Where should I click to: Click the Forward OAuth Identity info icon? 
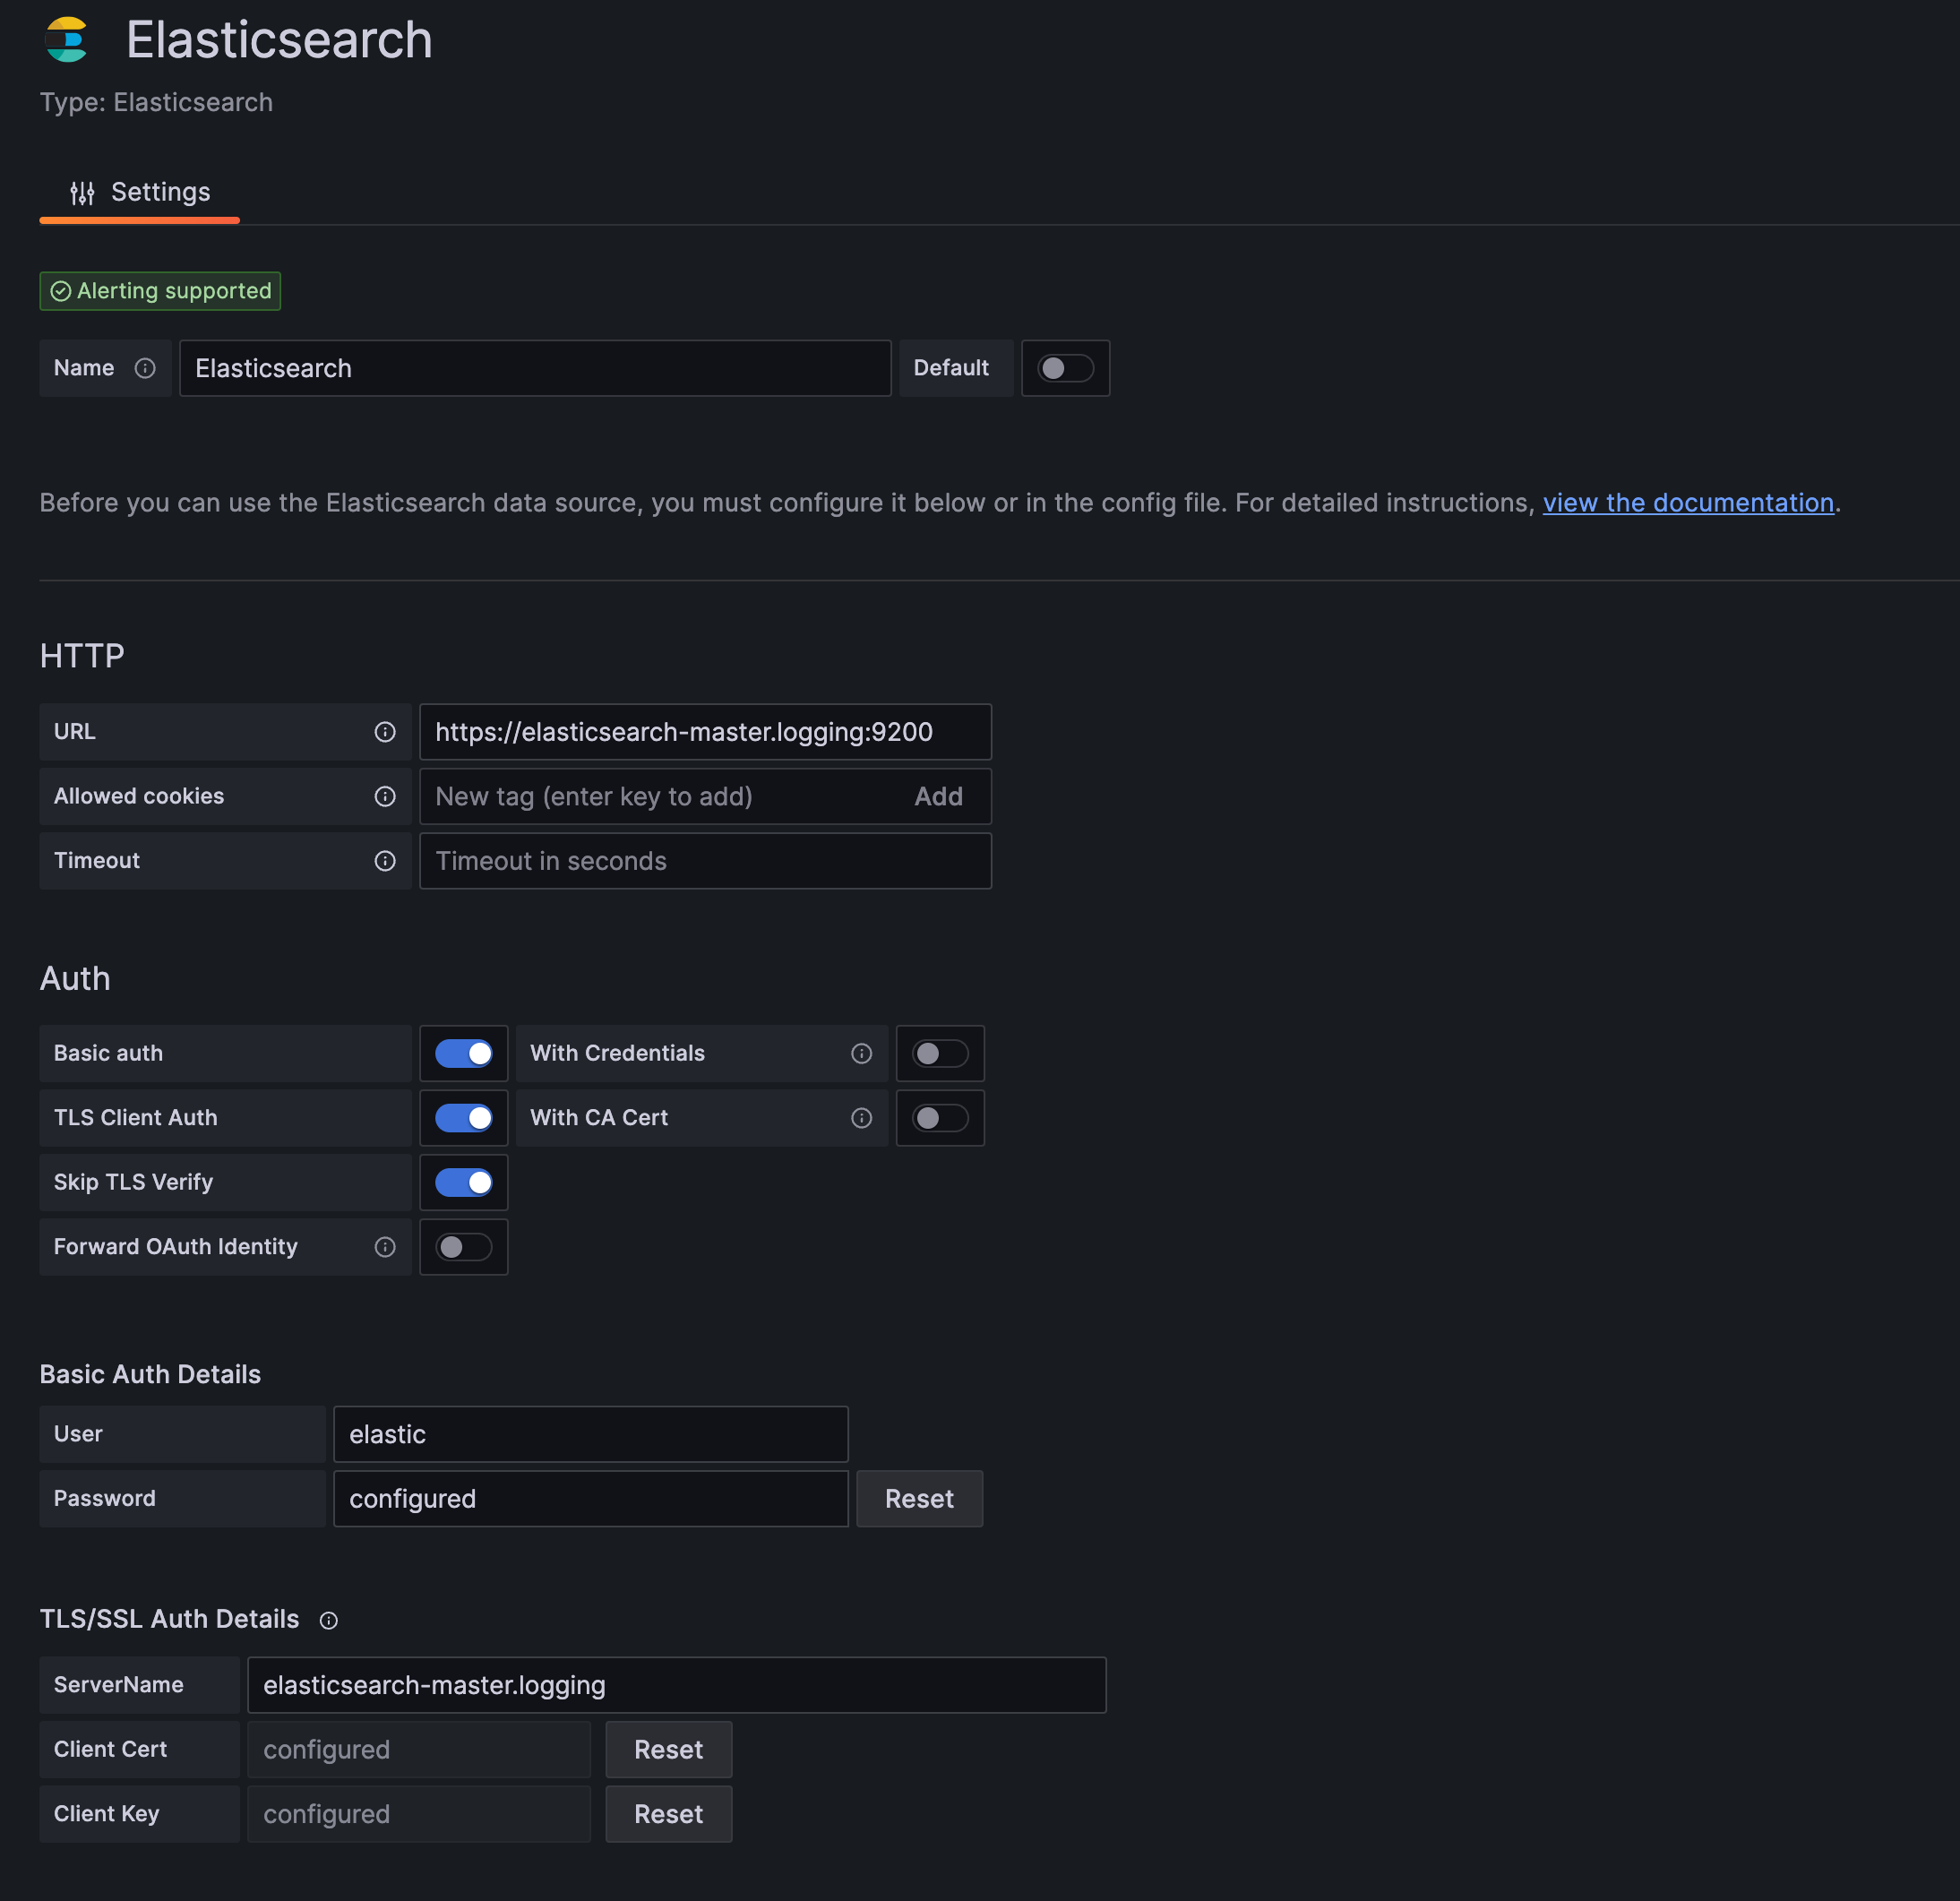385,1247
